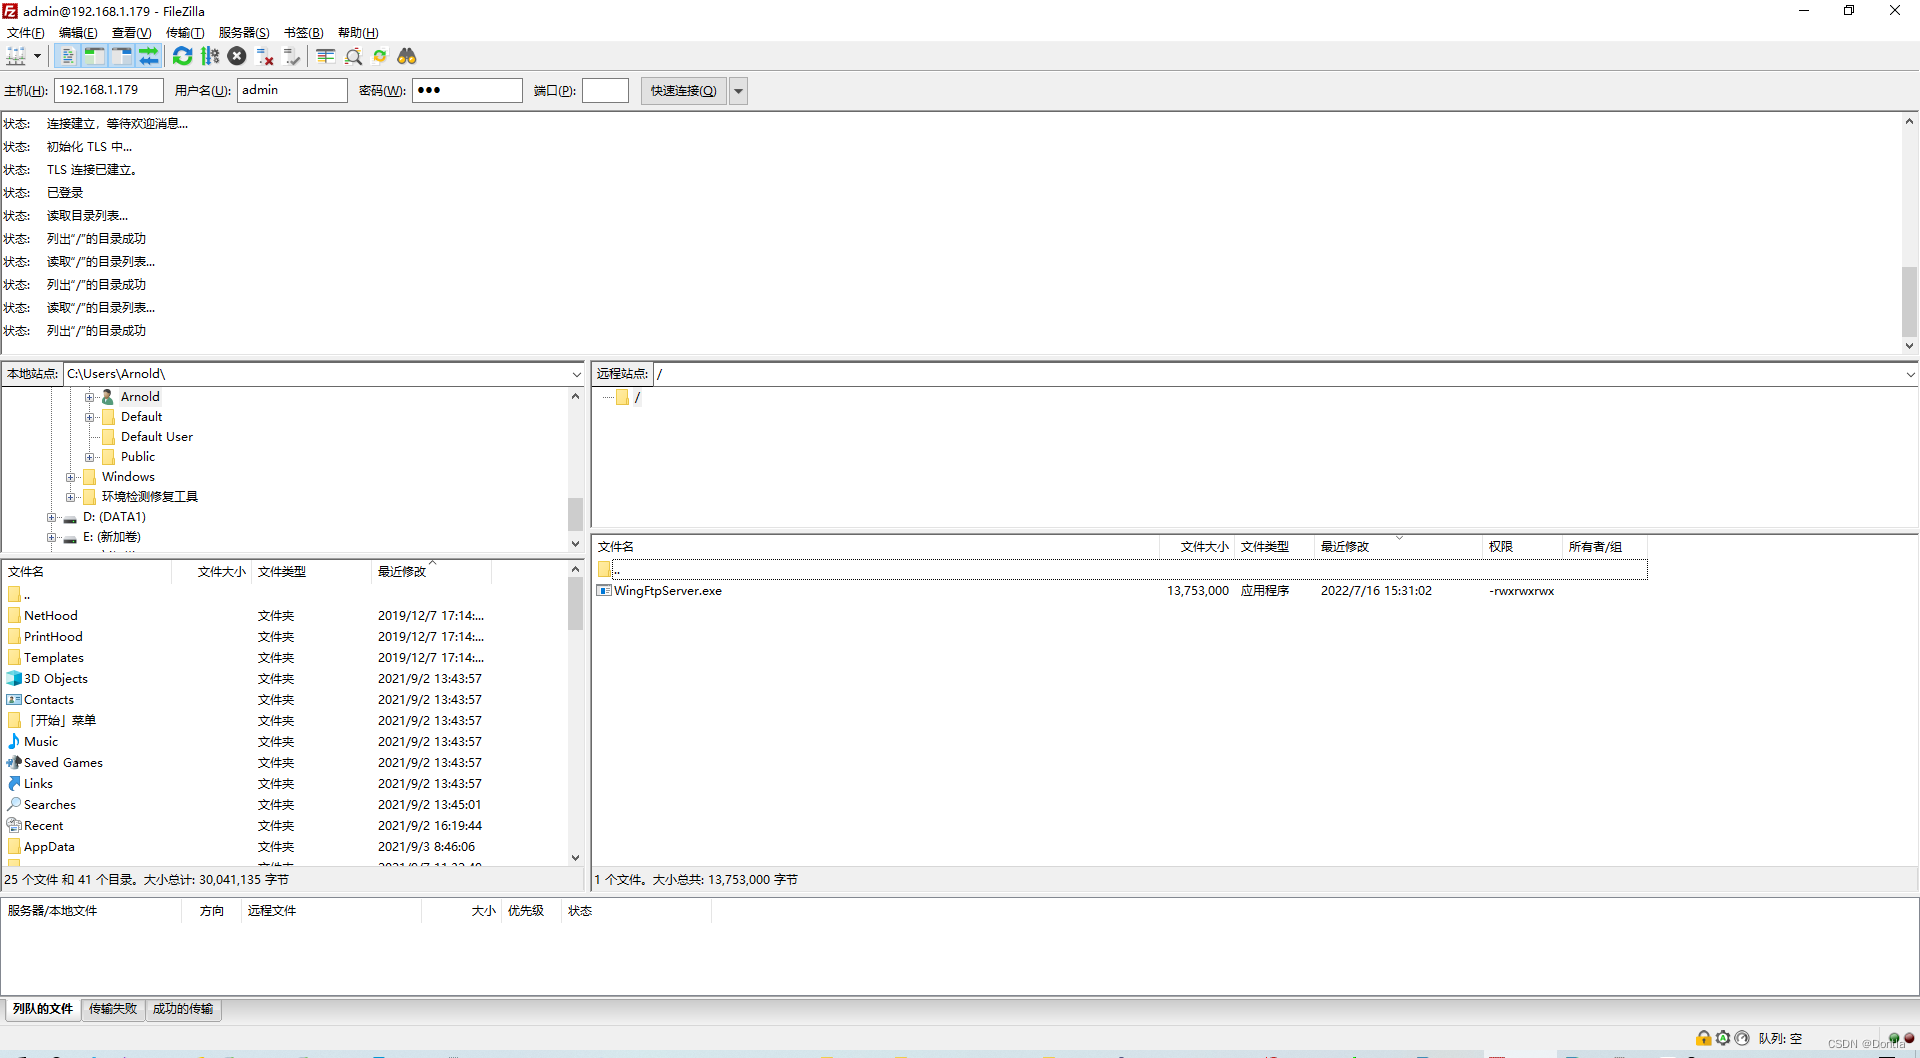The width and height of the screenshot is (1920, 1058).
Task: Click the lock encryption status icon
Action: [1703, 1038]
